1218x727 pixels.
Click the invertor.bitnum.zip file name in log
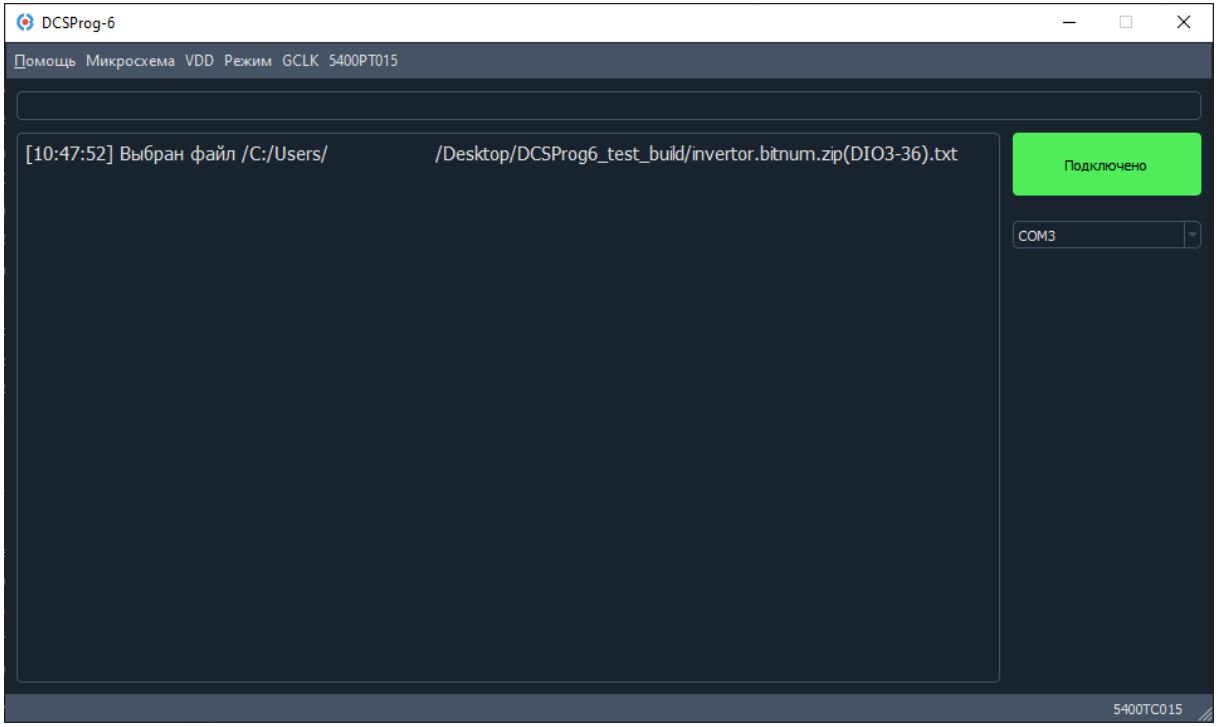764,155
